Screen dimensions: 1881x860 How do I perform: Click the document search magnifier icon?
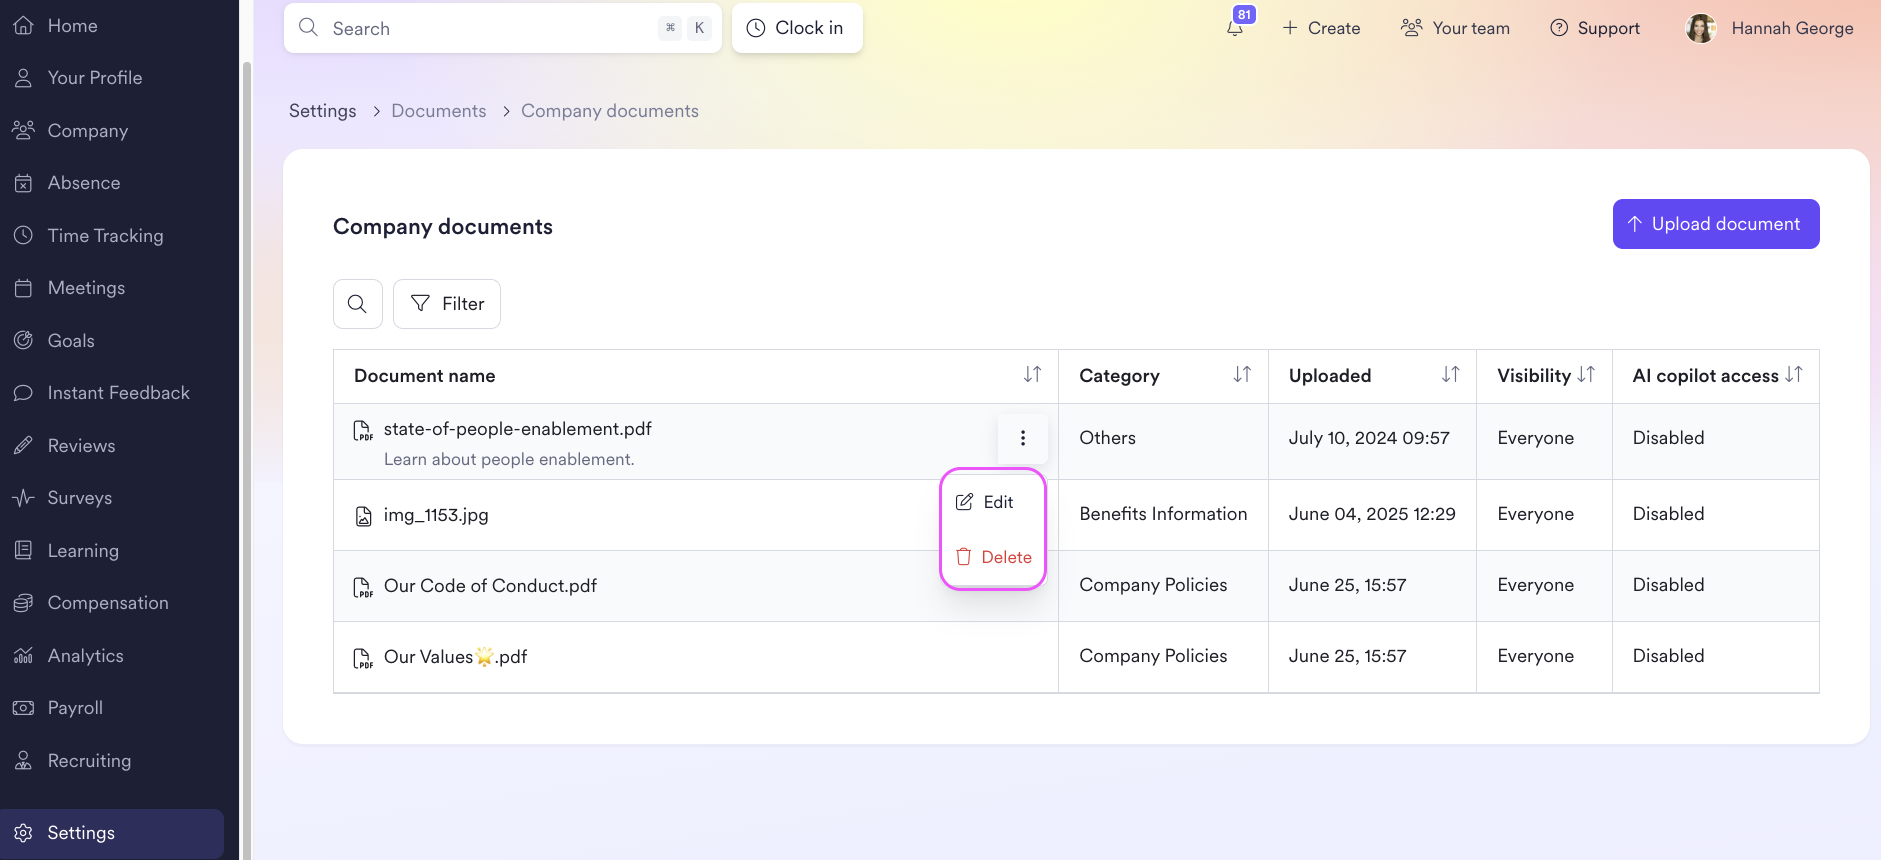(357, 304)
